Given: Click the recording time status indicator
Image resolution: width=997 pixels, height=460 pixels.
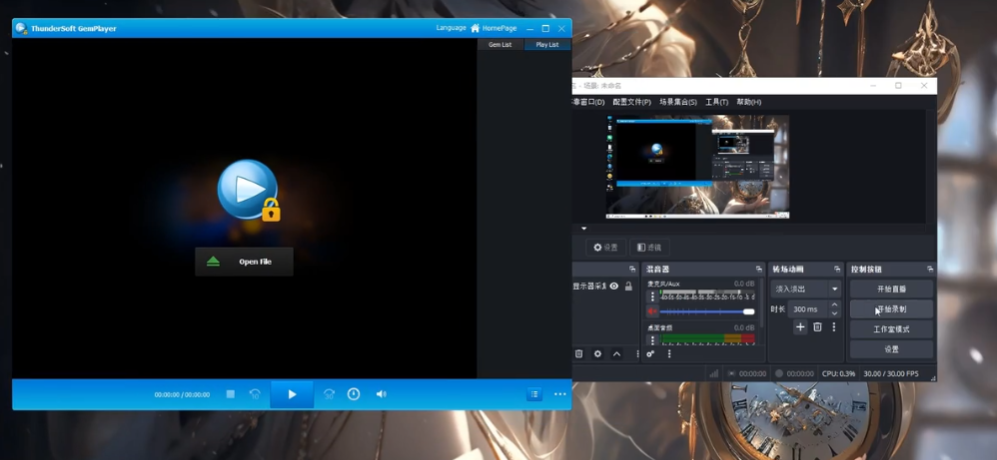Looking at the screenshot, I should (795, 373).
